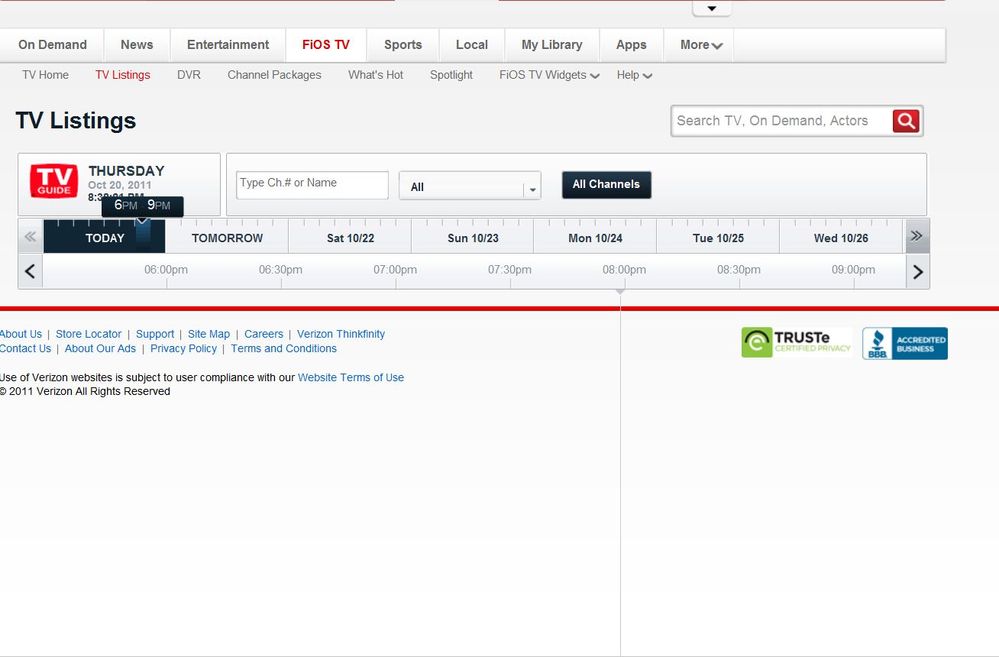The height and width of the screenshot is (657, 999).
Task: Go to earlier times with left arrow
Action: point(30,271)
